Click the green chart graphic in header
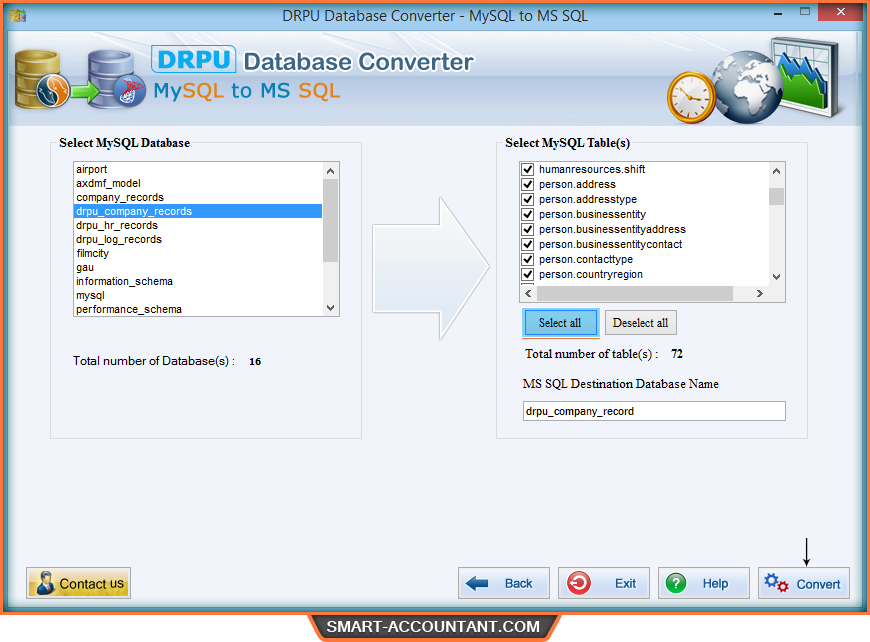This screenshot has width=870, height=642. point(805,77)
